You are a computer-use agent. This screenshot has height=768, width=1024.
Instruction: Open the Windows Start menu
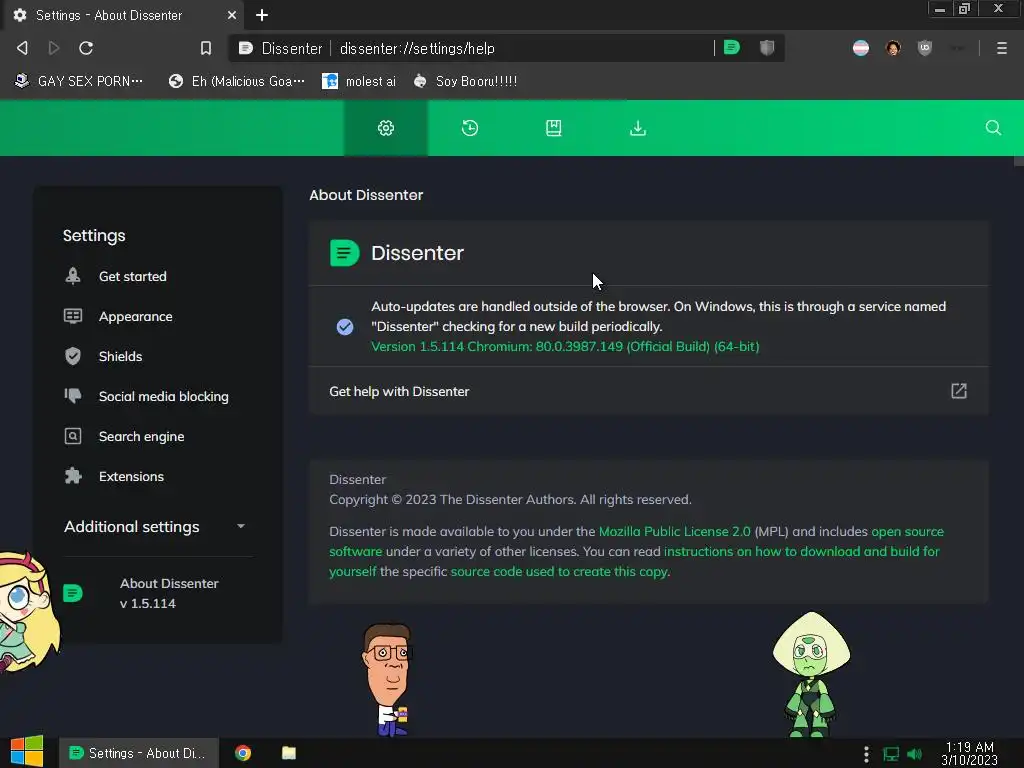[x=27, y=752]
